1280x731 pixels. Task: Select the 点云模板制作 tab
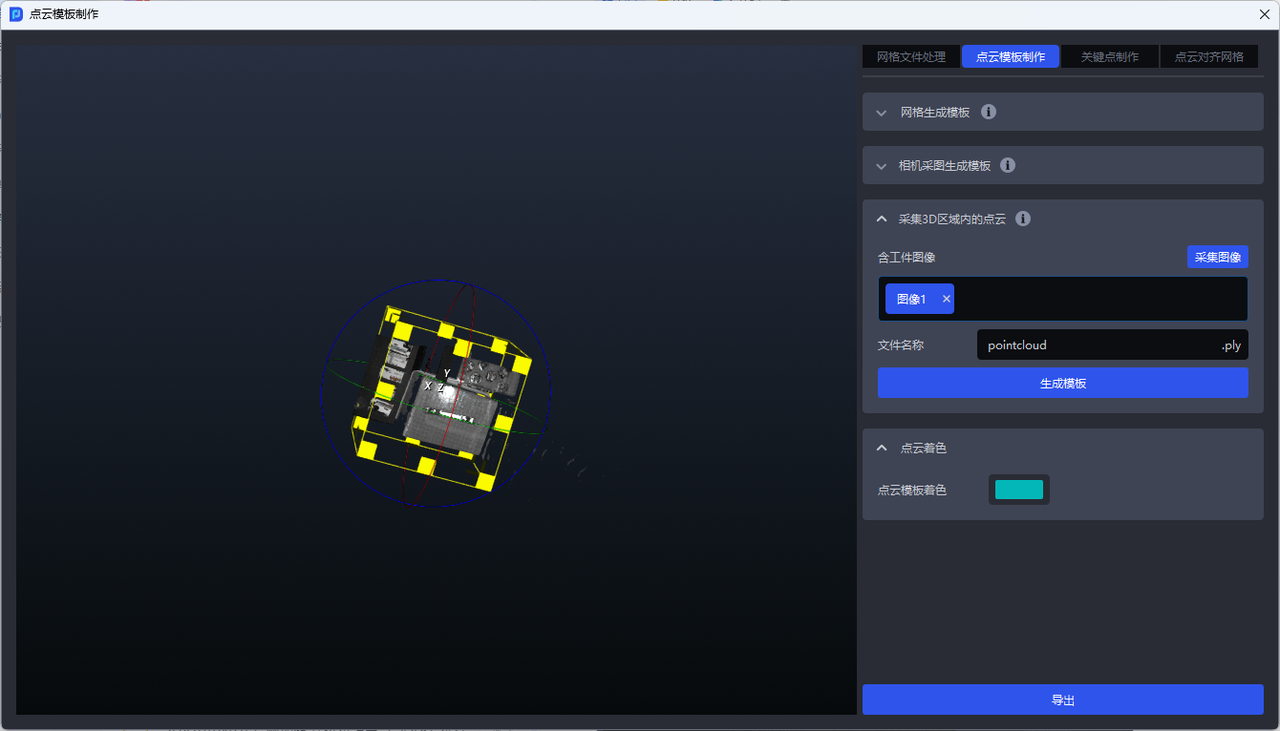pyautogui.click(x=1010, y=57)
